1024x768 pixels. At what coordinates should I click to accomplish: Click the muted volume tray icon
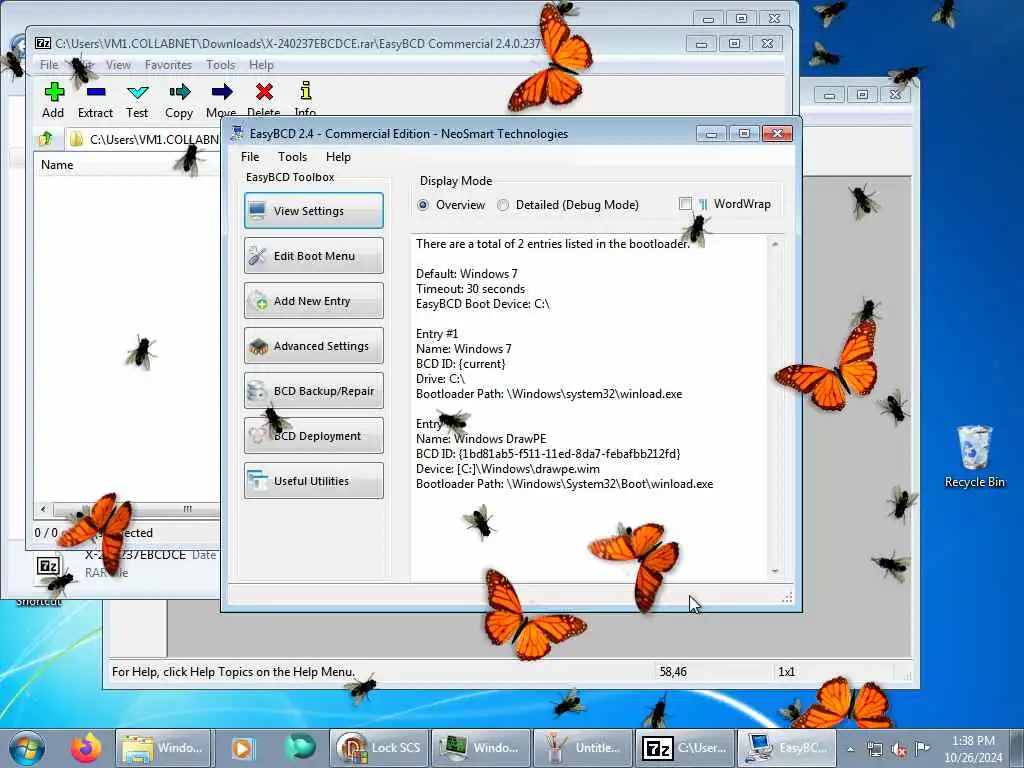[899, 750]
